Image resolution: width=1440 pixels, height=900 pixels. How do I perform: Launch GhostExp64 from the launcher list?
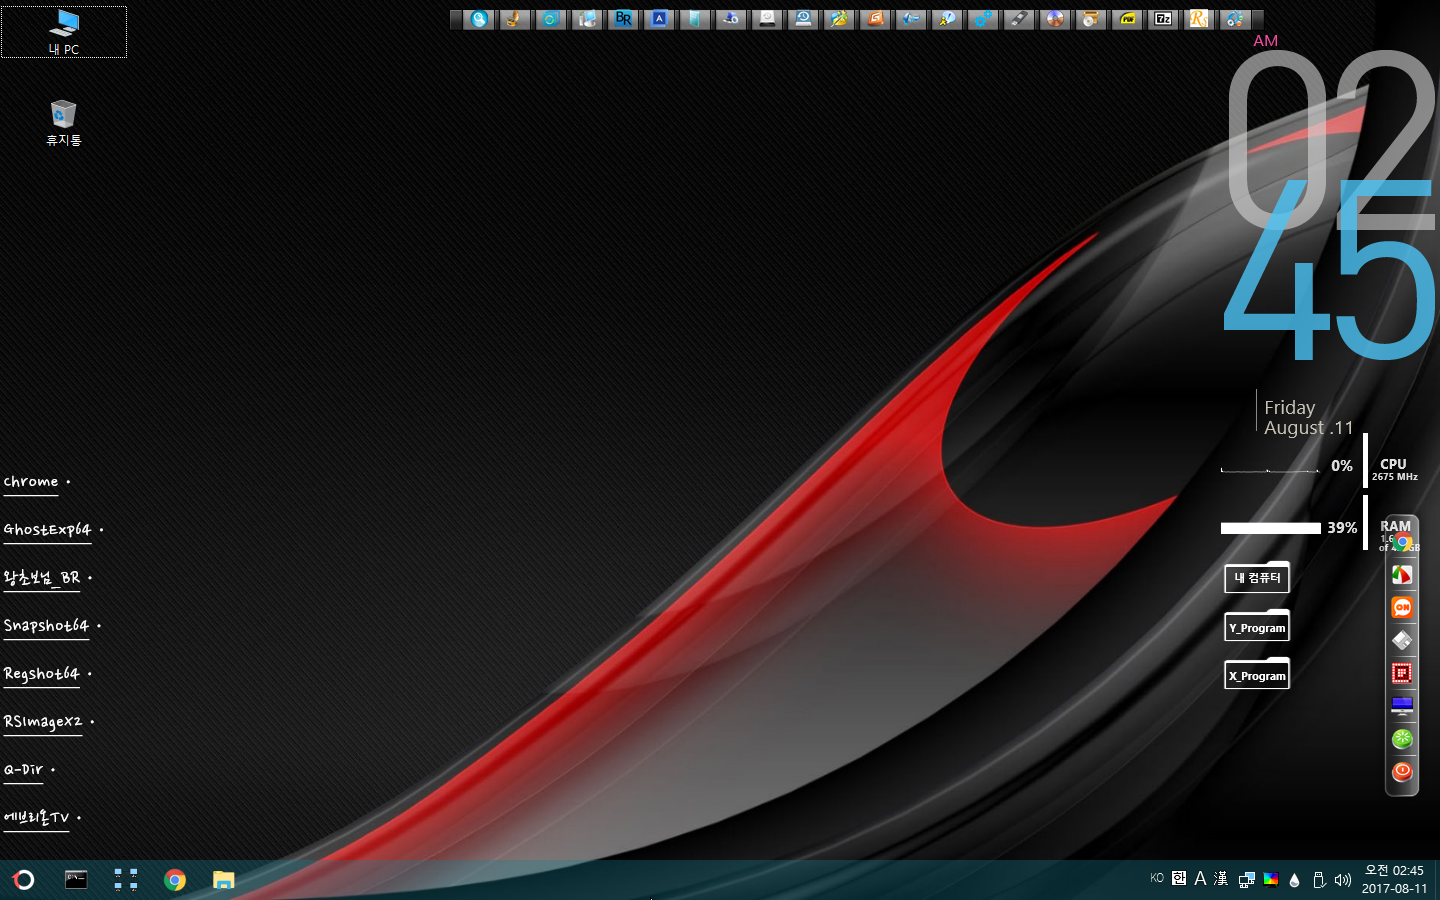pyautogui.click(x=47, y=530)
